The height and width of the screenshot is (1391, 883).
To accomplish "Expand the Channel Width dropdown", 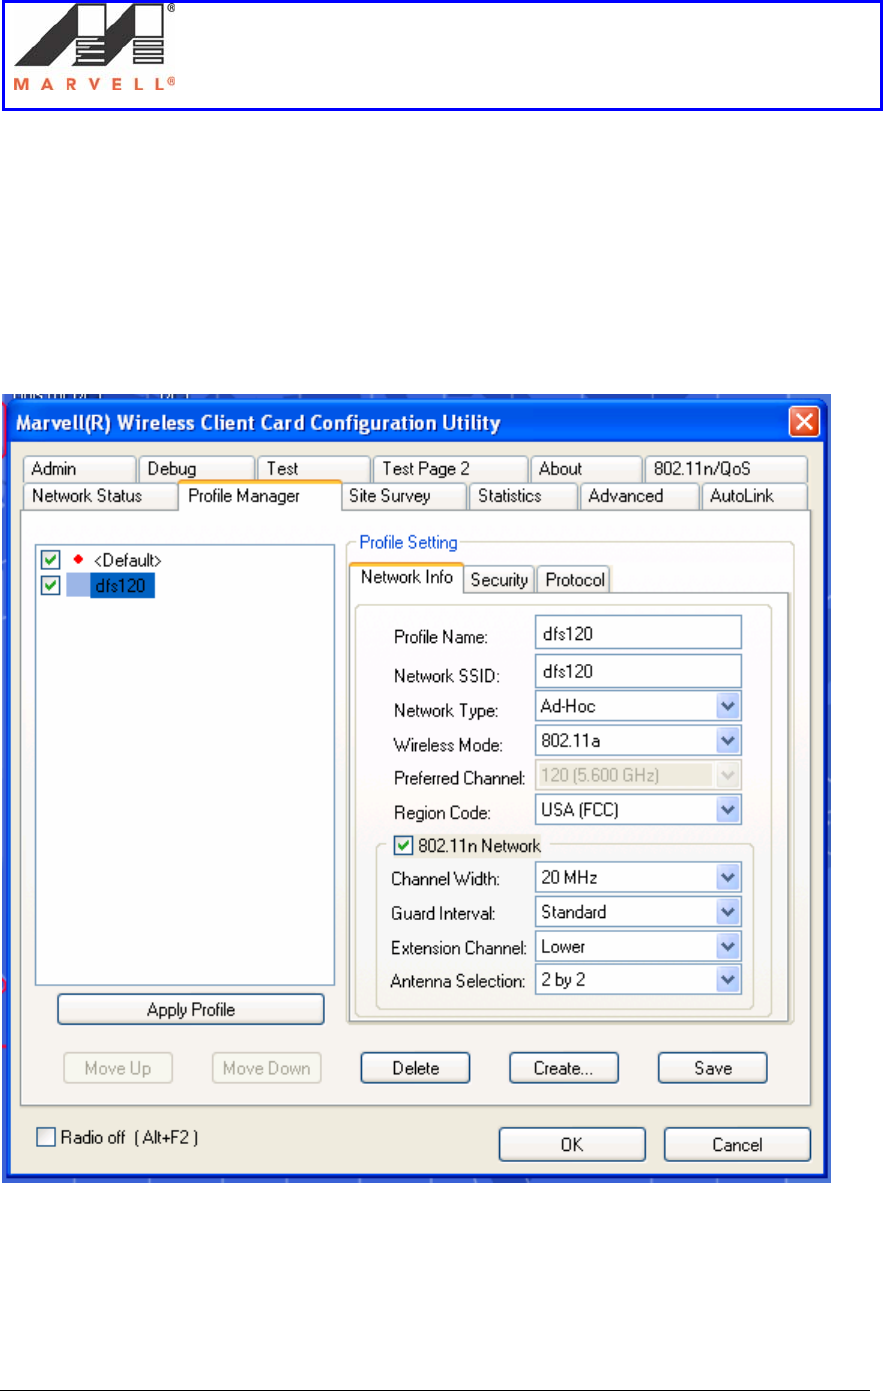I will coord(638,878).
